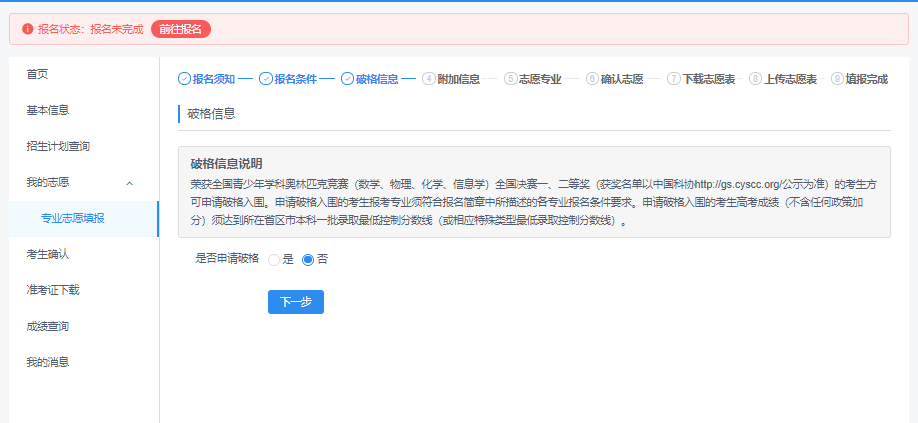Go to 招生计划查询 page
This screenshot has height=423, width=918.
58,146
